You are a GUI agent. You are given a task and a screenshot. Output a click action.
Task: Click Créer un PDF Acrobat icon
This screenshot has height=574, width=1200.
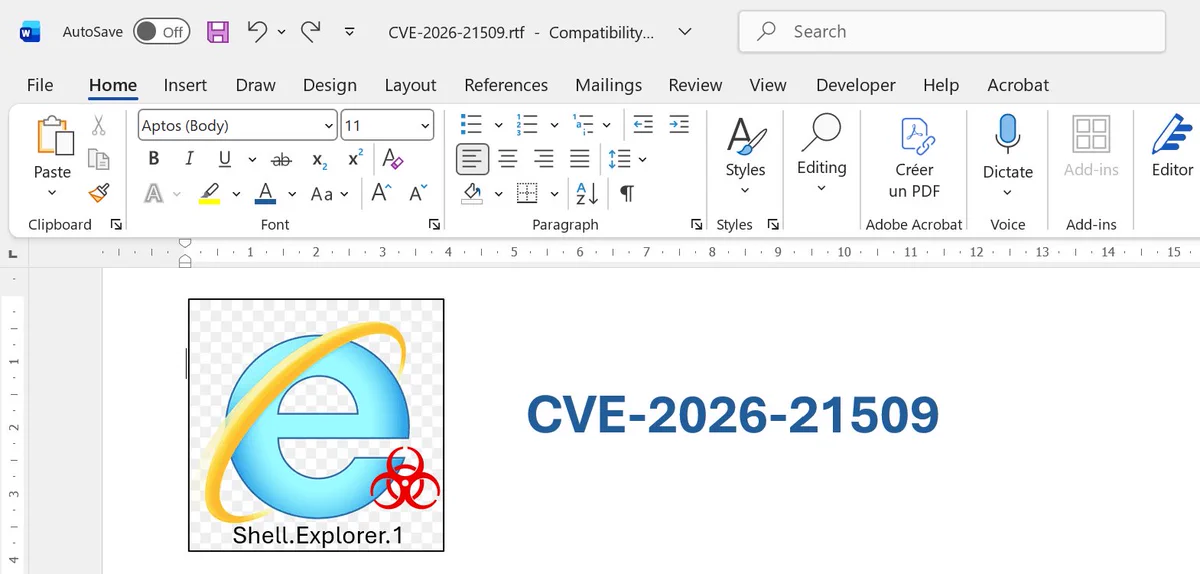915,137
